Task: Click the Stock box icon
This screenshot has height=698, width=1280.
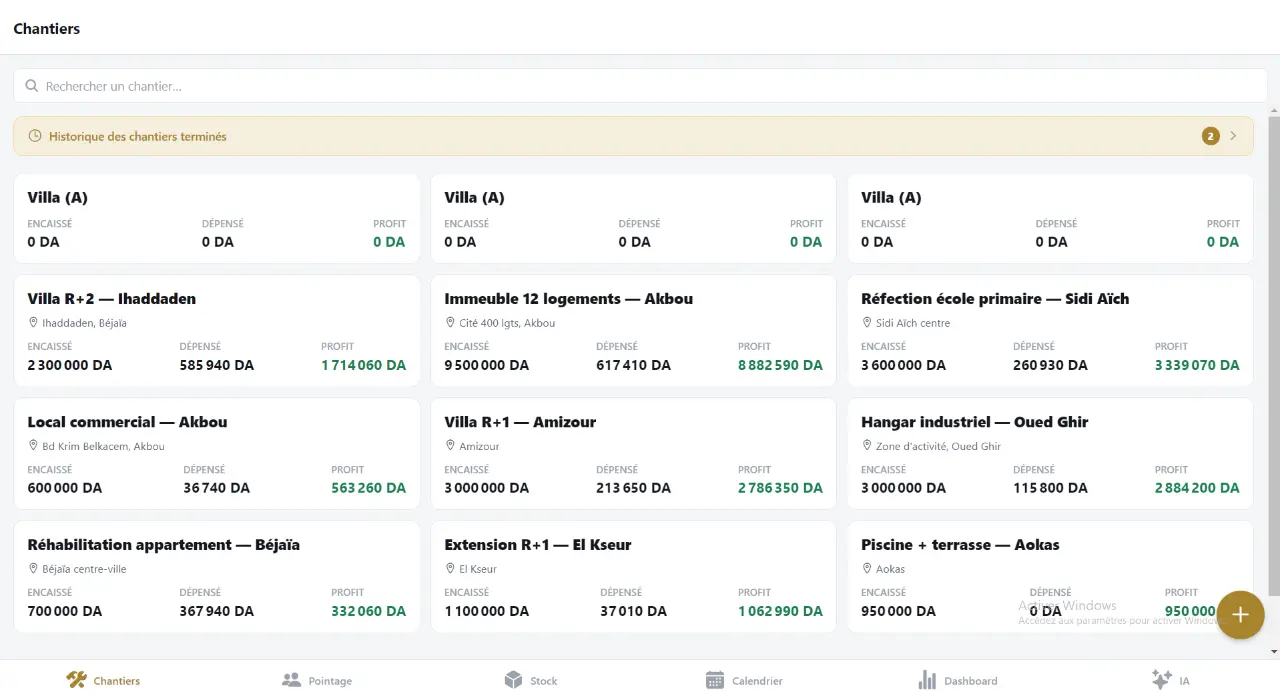Action: (x=513, y=680)
